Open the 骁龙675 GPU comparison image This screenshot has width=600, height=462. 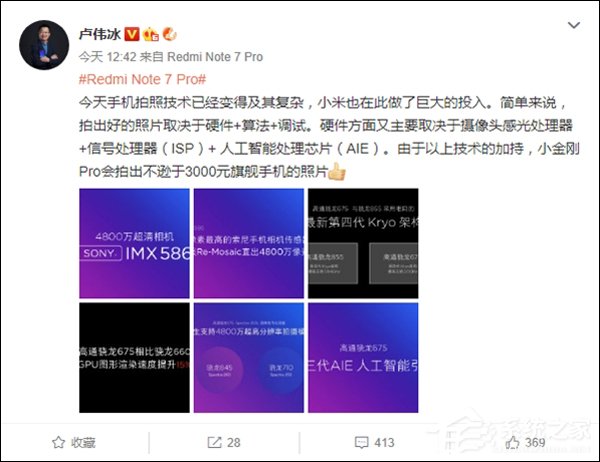[134, 358]
